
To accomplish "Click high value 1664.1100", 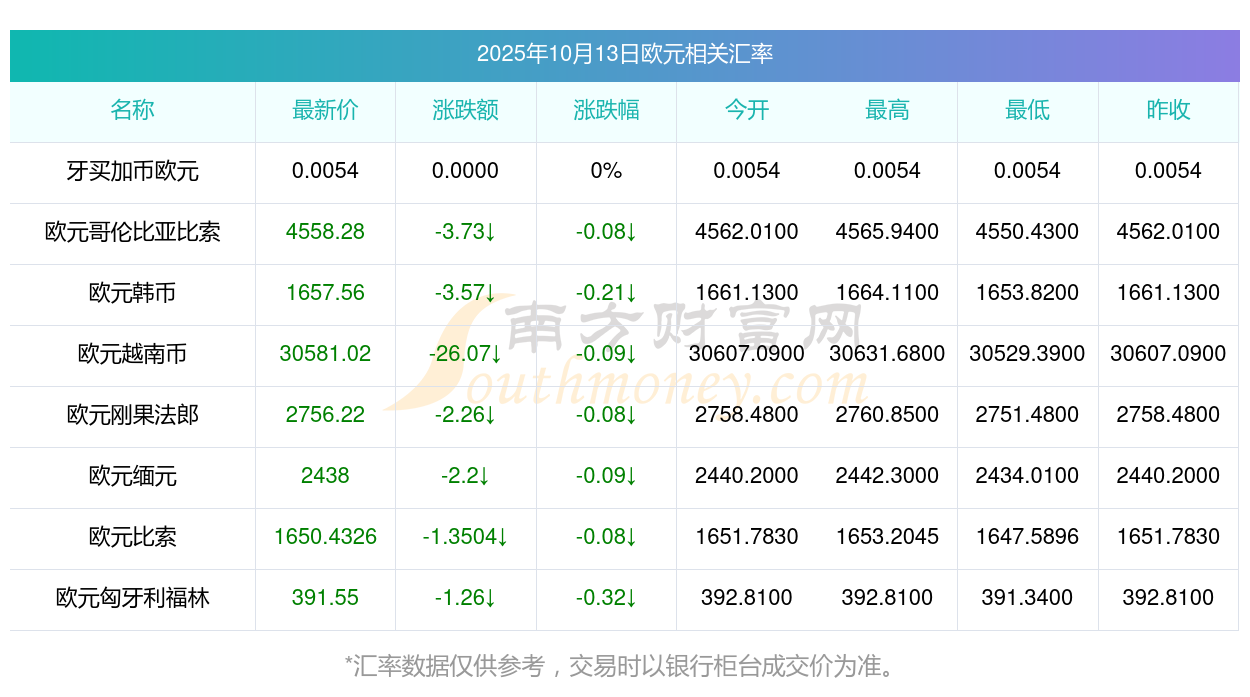I will pos(887,293).
